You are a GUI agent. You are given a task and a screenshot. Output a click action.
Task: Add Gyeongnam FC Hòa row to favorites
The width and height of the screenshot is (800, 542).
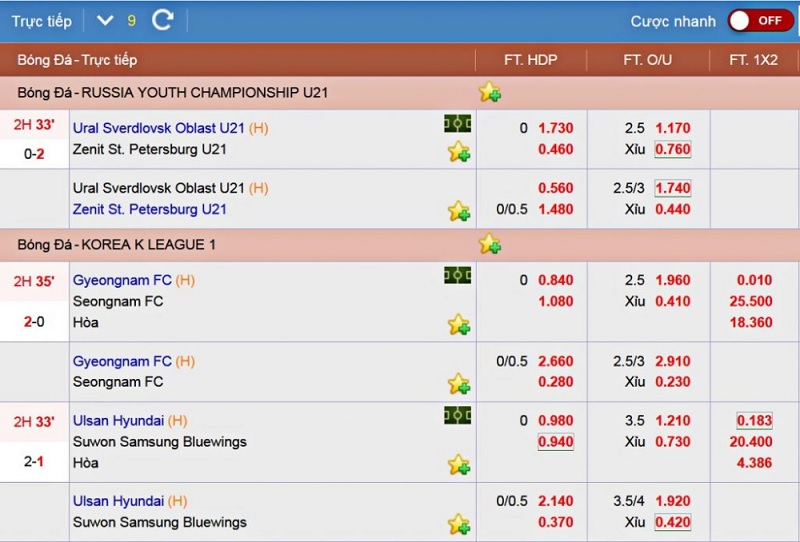[459, 324]
